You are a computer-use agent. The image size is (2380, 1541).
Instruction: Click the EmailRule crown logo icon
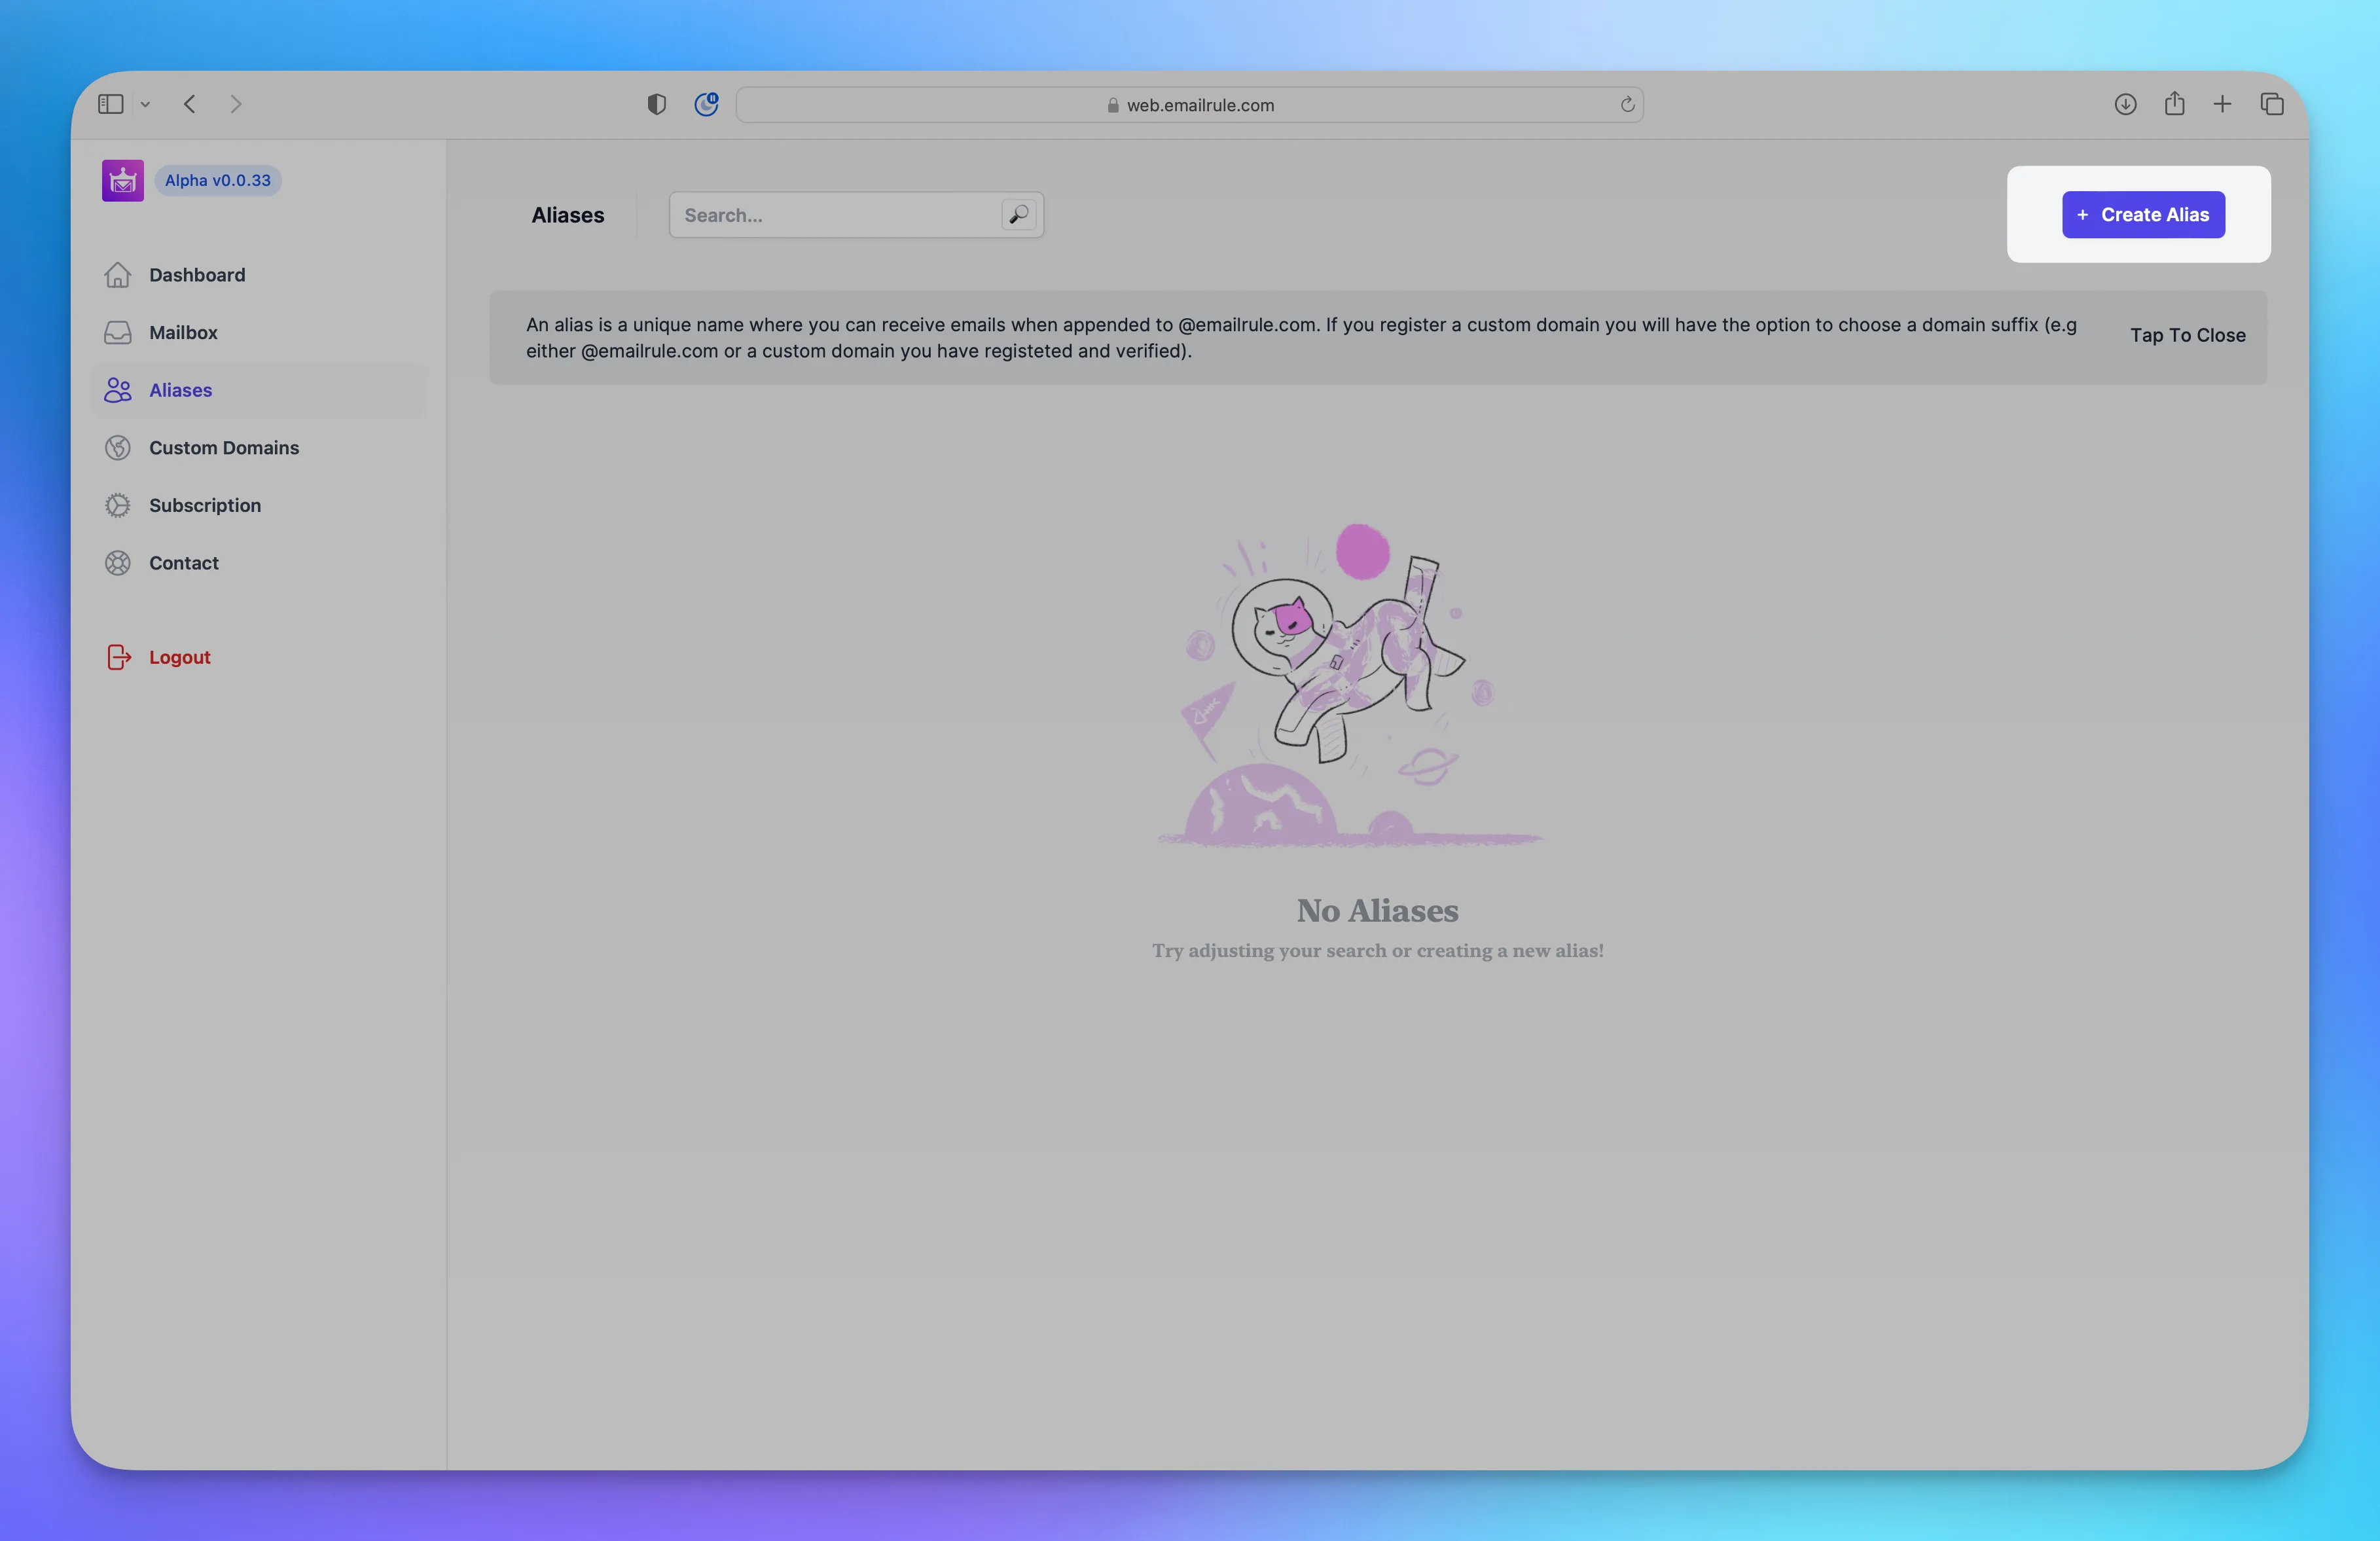[x=122, y=181]
